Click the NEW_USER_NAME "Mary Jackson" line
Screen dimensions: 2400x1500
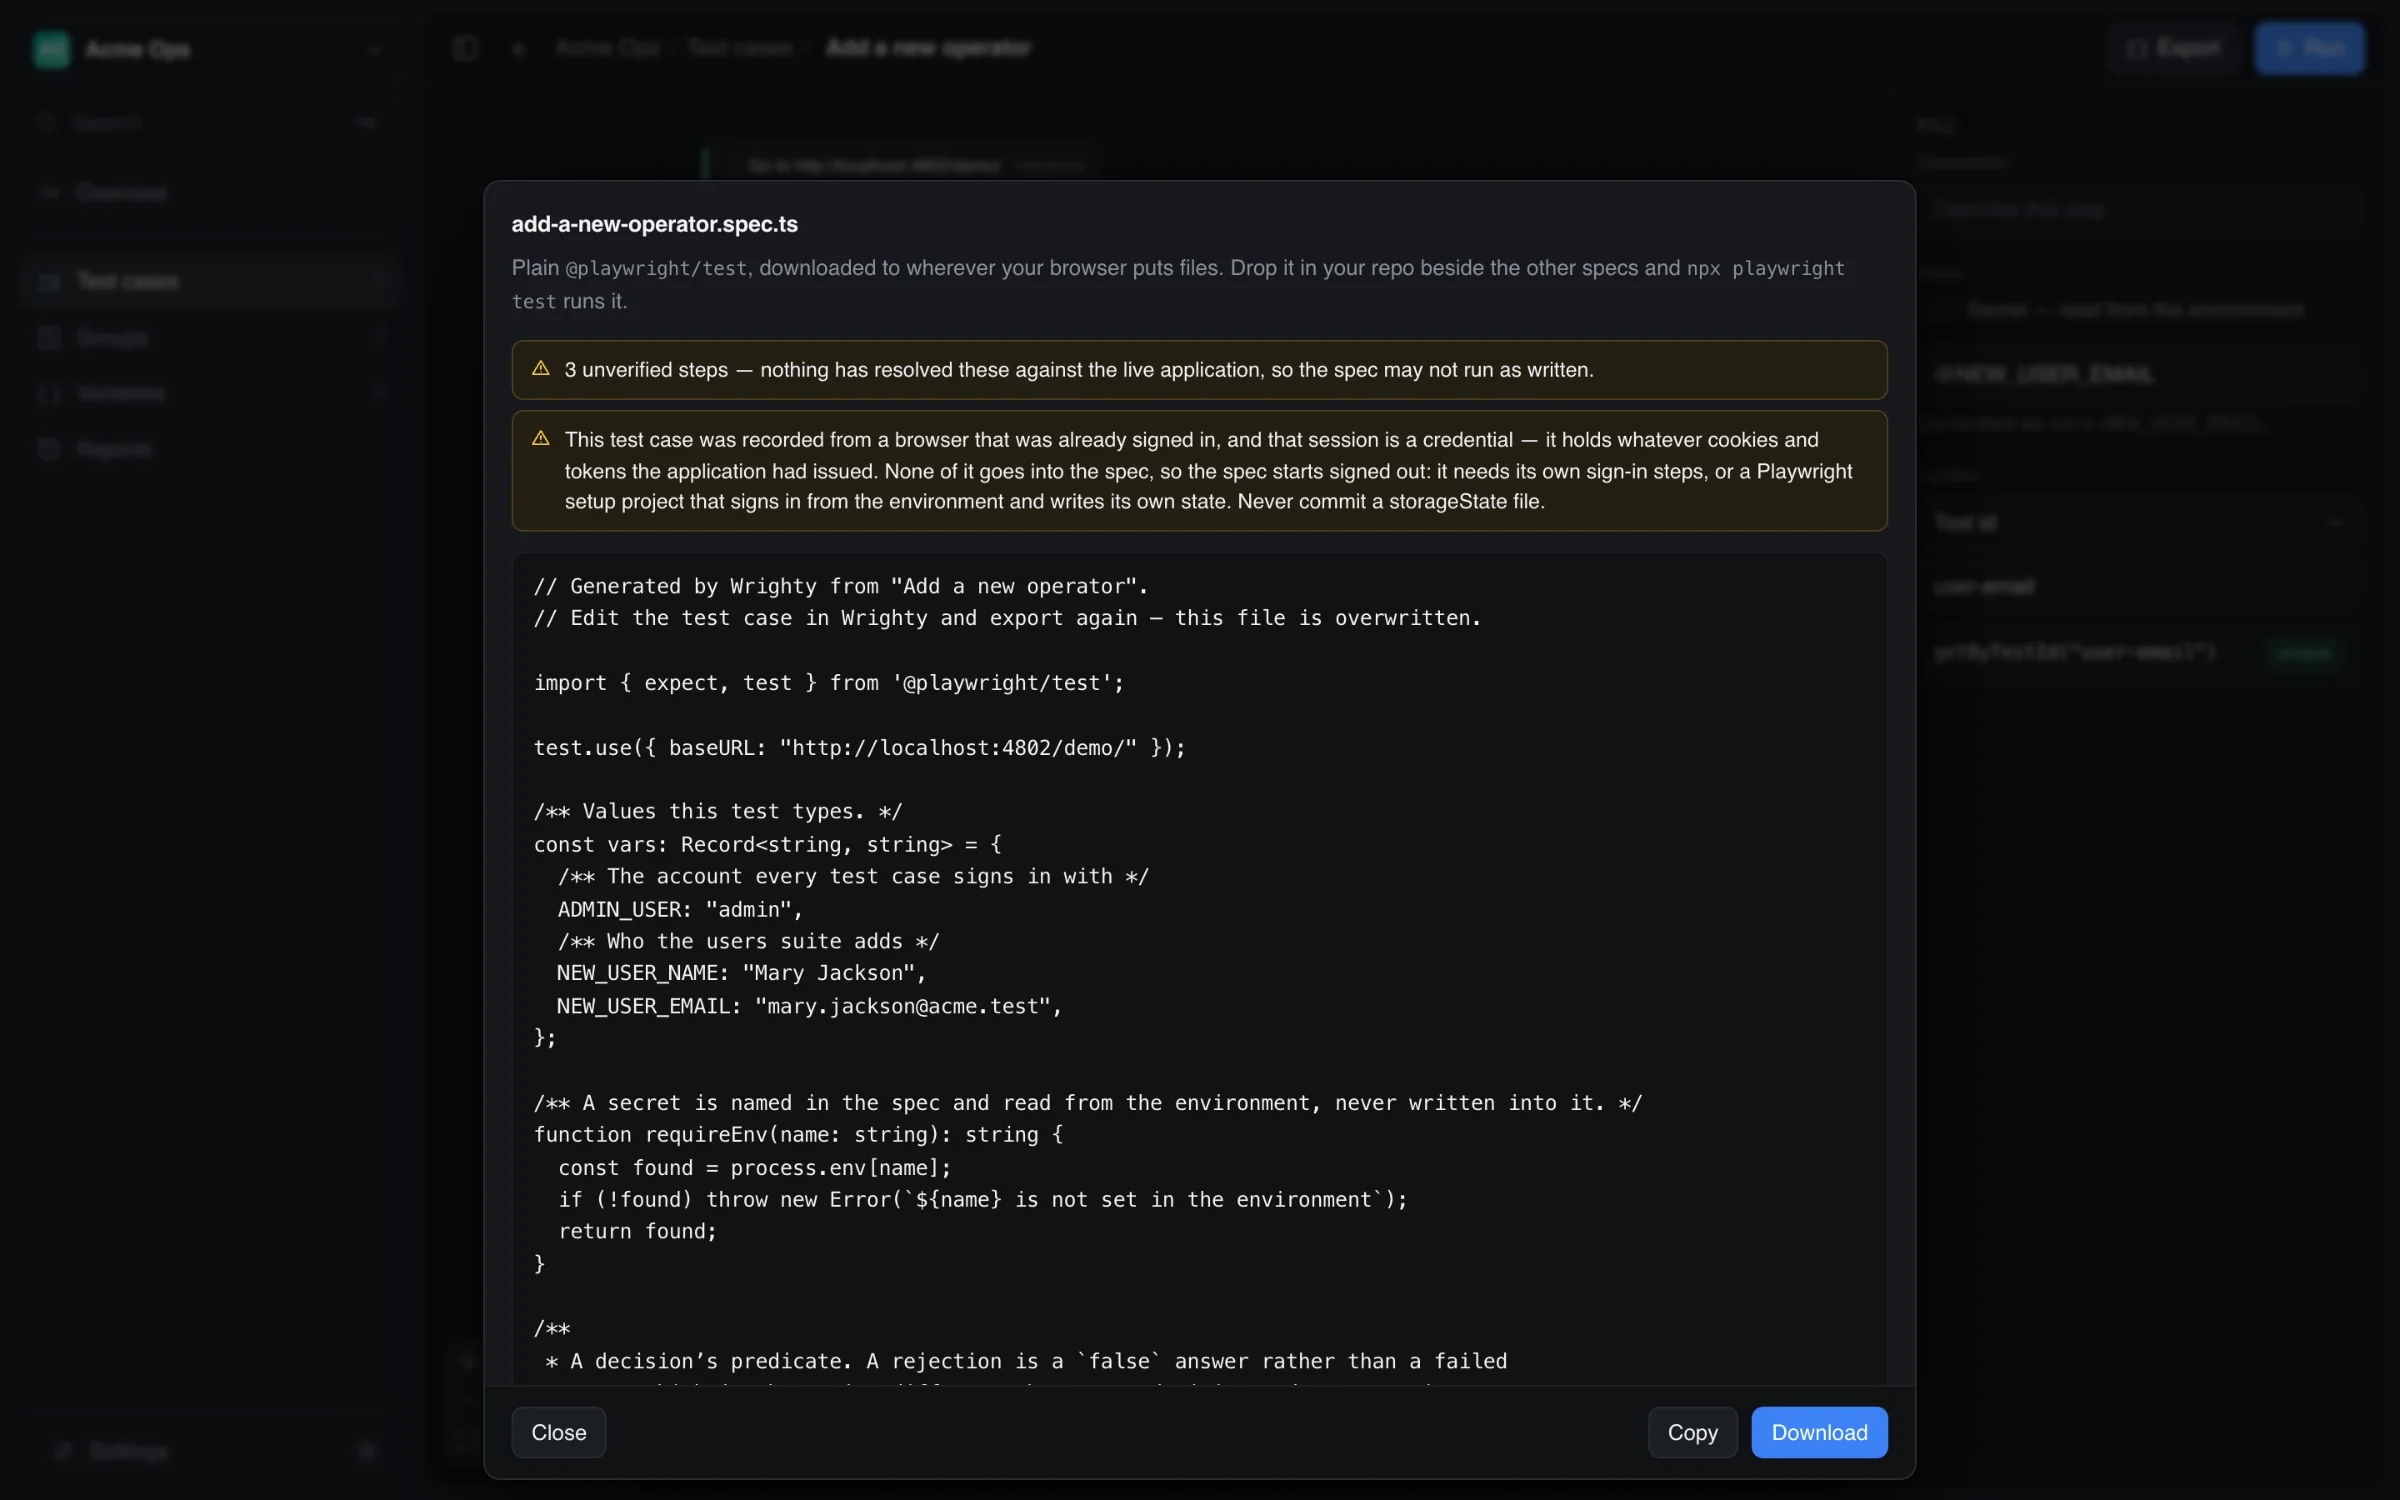click(x=742, y=973)
